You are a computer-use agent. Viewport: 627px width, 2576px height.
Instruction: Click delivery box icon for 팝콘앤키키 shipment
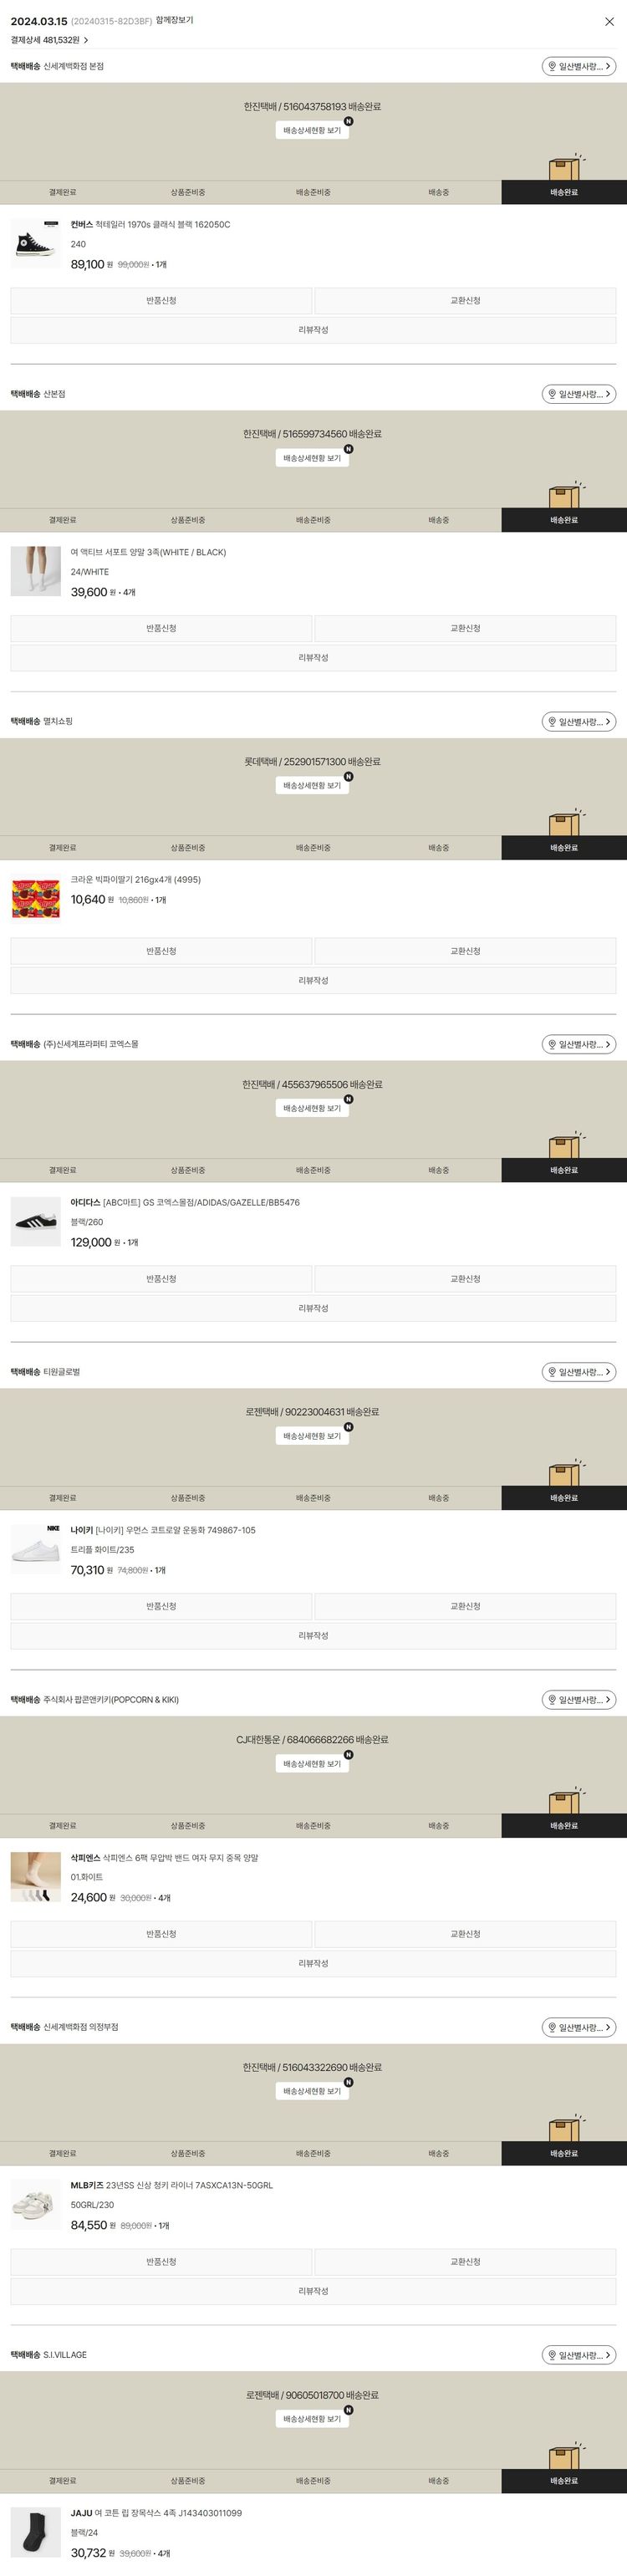pyautogui.click(x=564, y=1800)
